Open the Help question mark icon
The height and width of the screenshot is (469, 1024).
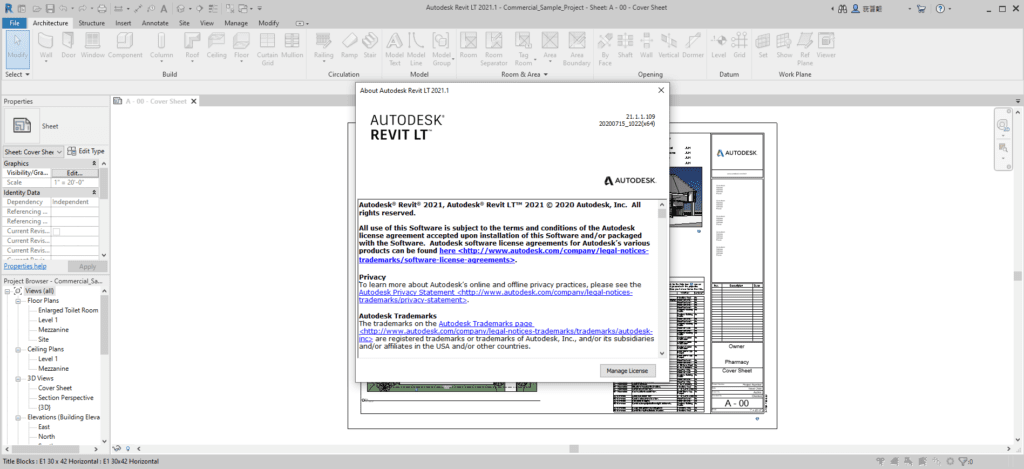click(940, 9)
